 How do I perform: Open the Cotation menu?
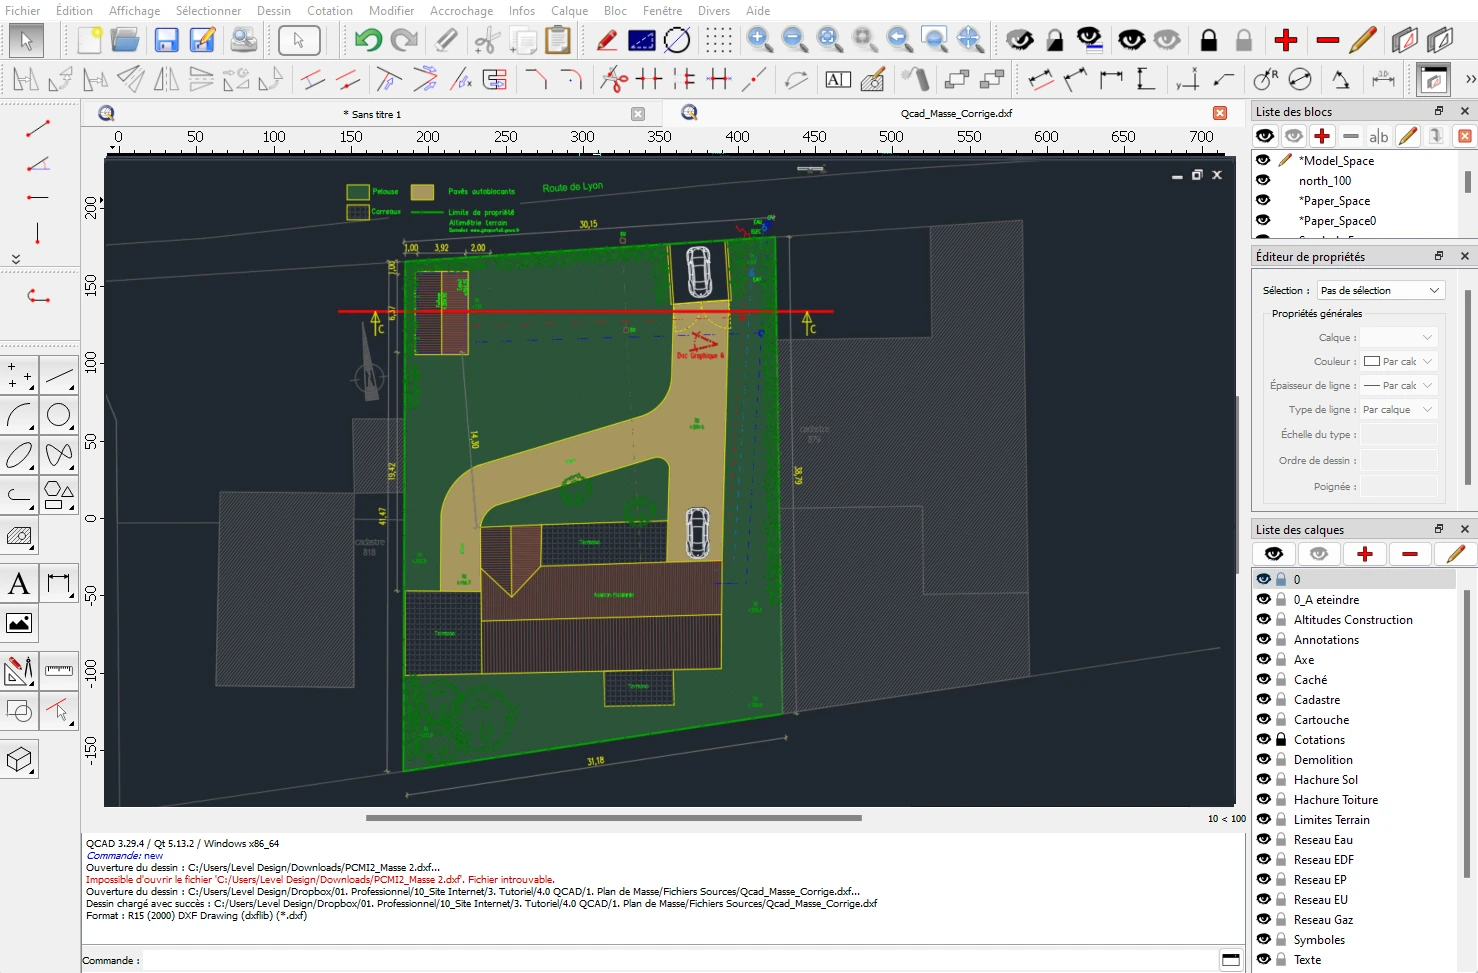click(330, 11)
